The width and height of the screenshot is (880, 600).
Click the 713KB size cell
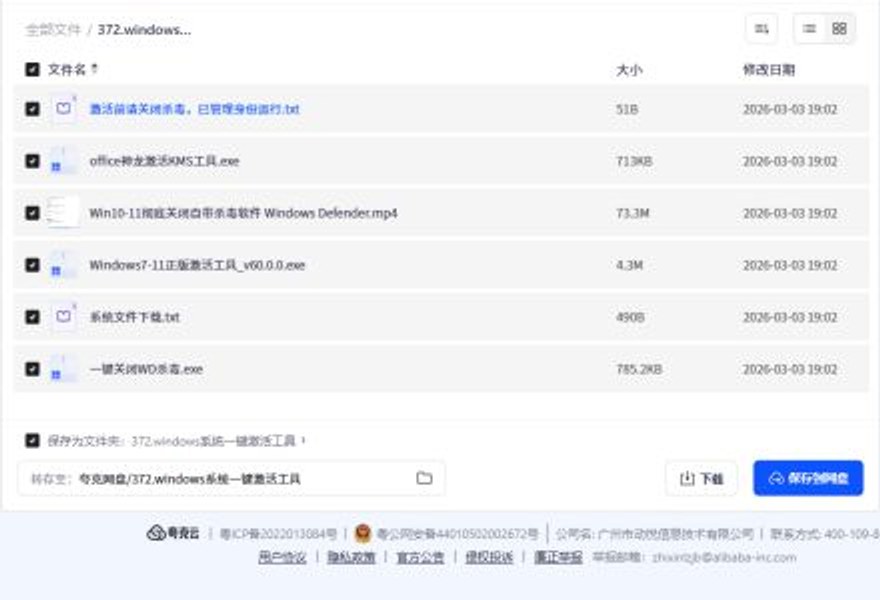634,161
